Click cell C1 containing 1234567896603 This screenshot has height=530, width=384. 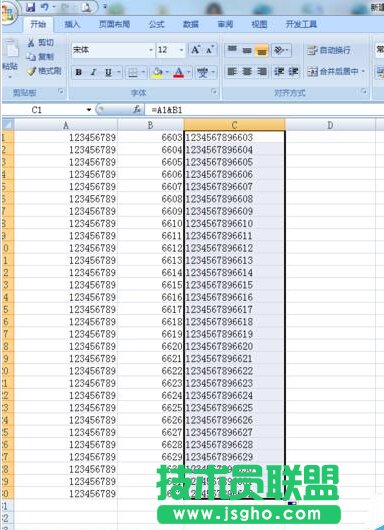(x=235, y=137)
